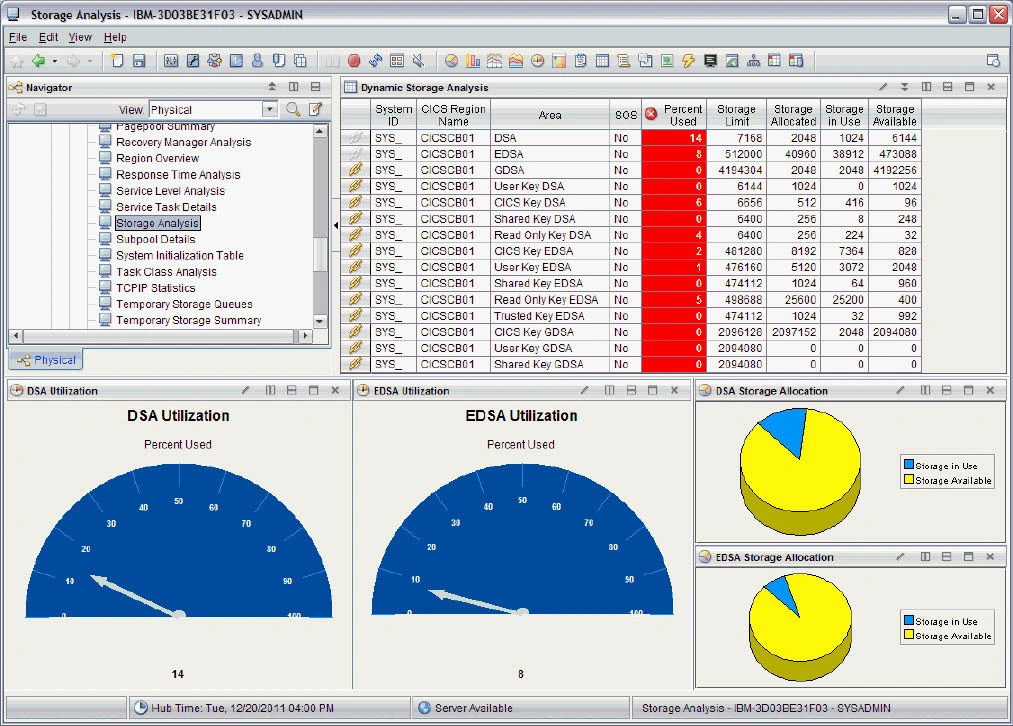Click the green Back arrow in toolbar
The width and height of the screenshot is (1013, 726).
click(38, 61)
